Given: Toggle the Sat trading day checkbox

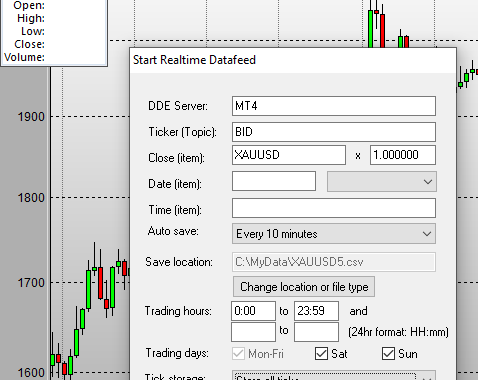Looking at the screenshot, I should (321, 354).
